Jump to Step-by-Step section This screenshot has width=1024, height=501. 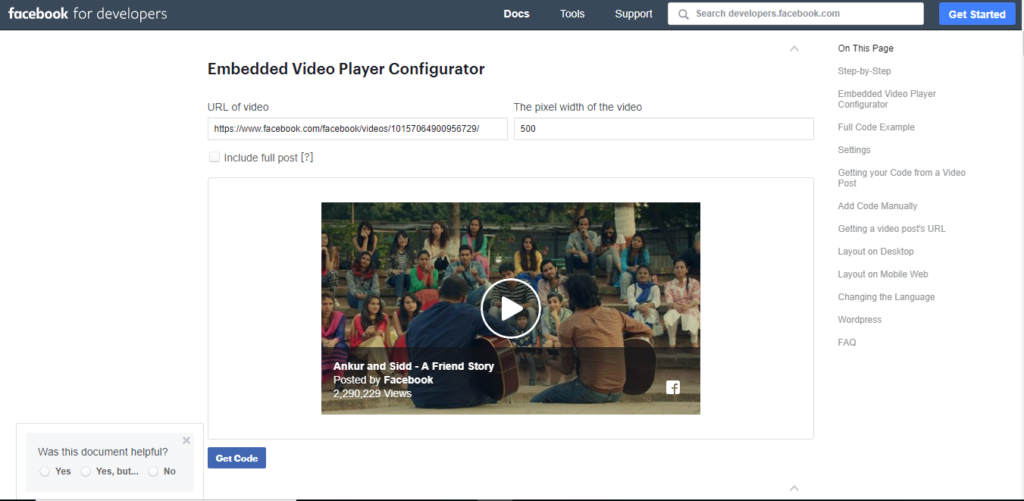point(864,71)
